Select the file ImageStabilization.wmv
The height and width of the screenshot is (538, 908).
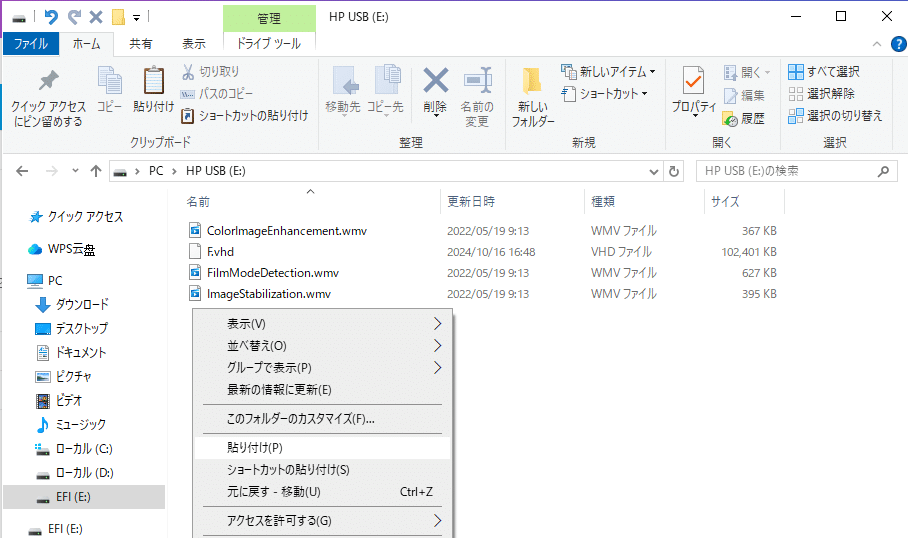[269, 294]
